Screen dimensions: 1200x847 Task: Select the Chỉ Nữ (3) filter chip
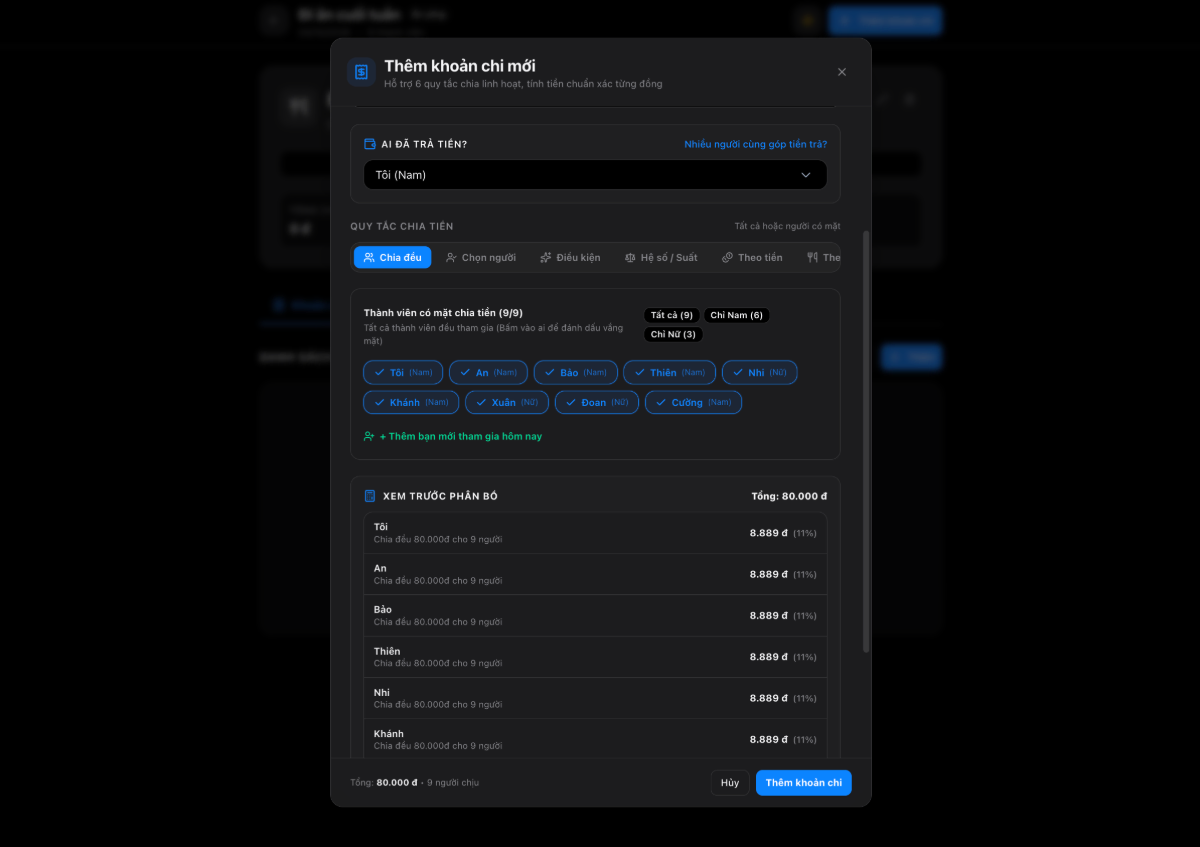click(673, 334)
